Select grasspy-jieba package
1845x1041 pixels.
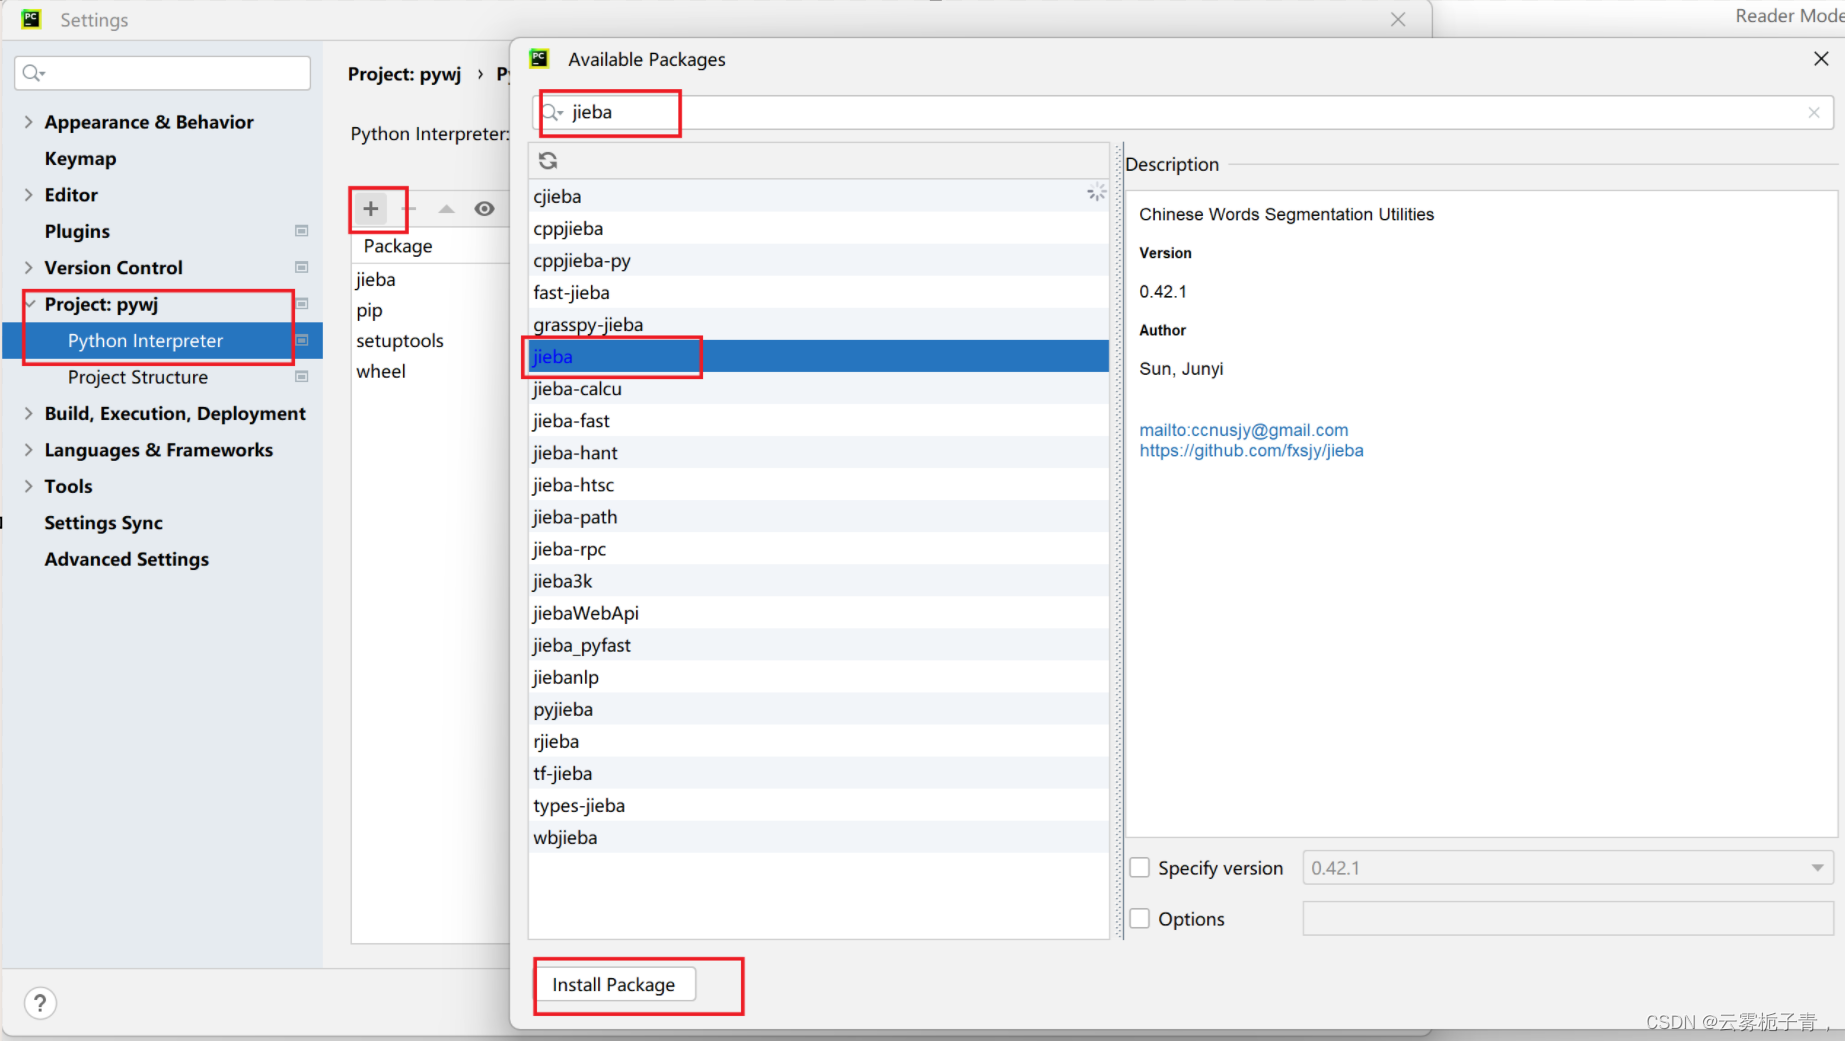(818, 324)
